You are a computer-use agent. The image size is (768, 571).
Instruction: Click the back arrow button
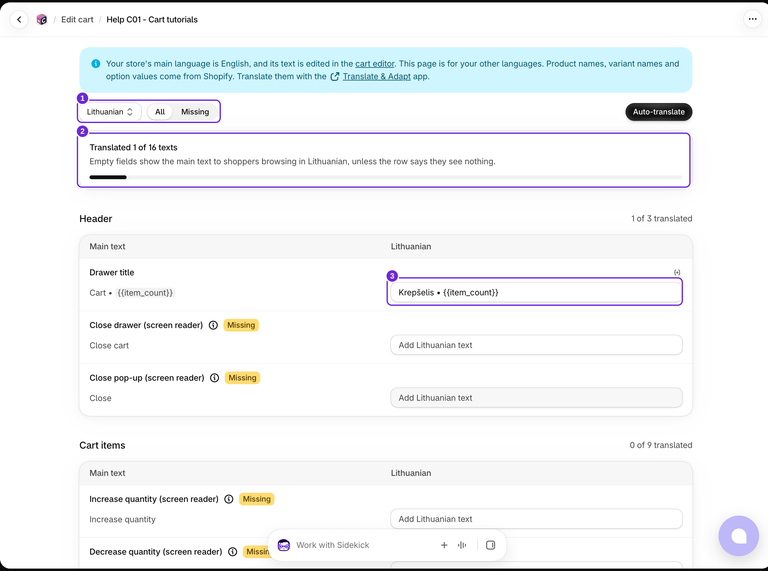pyautogui.click(x=19, y=20)
